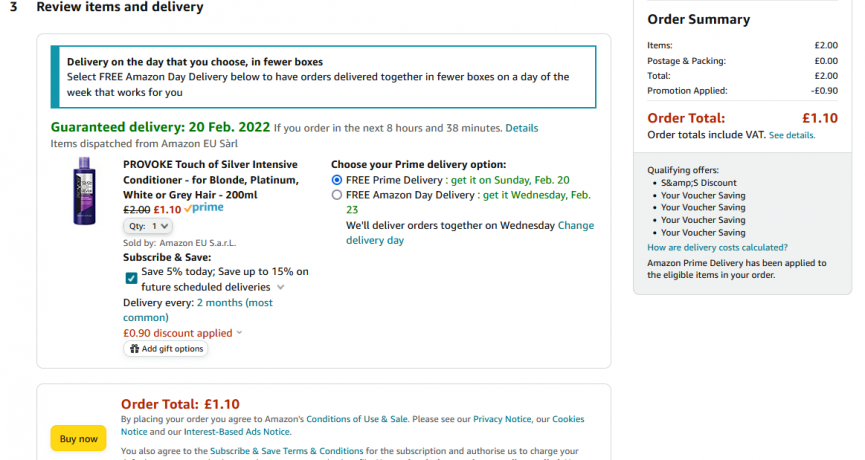The height and width of the screenshot is (460, 865).
Task: Click Change delivery day link
Action: click(x=470, y=233)
